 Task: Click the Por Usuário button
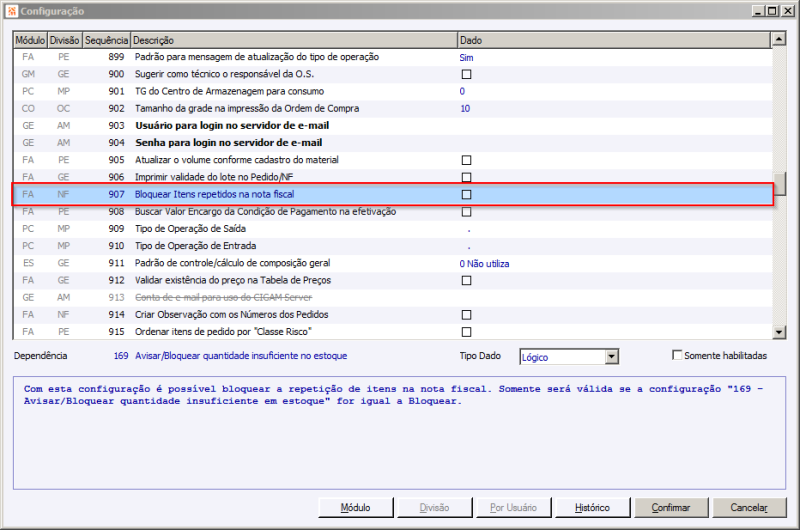(513, 508)
